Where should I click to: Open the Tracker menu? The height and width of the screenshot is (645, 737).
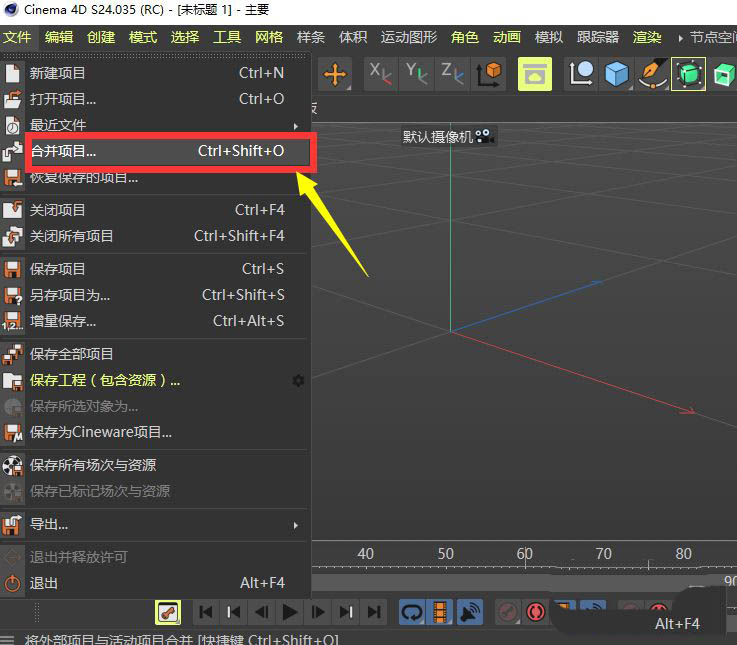tap(598, 37)
